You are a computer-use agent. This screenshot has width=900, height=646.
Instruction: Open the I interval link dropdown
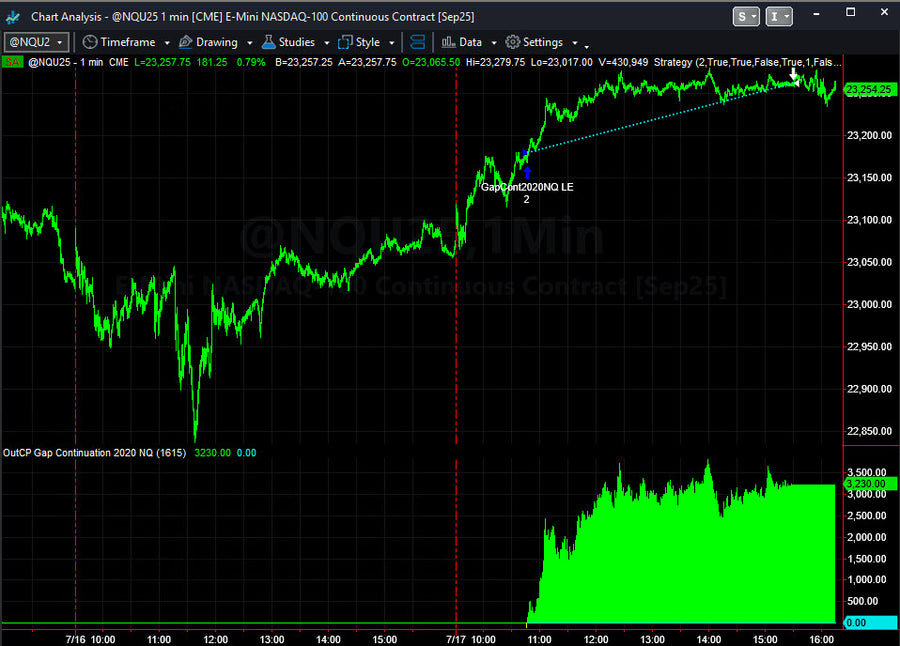[x=779, y=17]
